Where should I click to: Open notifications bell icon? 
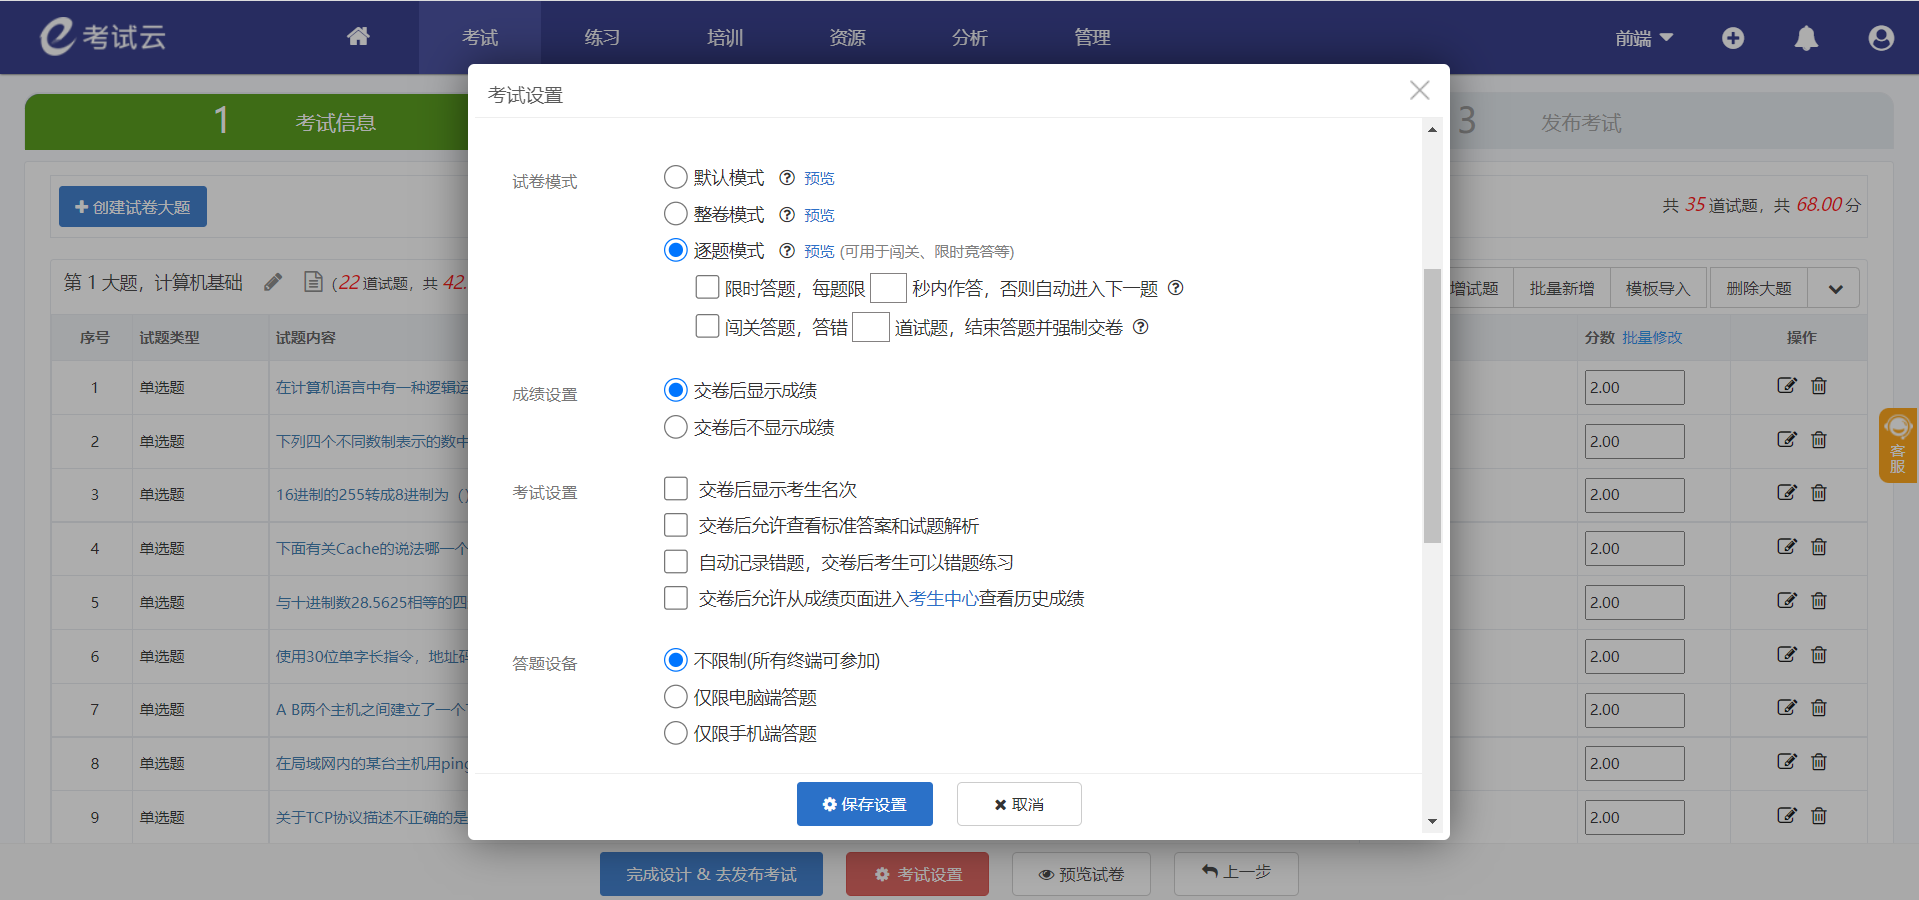pyautogui.click(x=1806, y=38)
